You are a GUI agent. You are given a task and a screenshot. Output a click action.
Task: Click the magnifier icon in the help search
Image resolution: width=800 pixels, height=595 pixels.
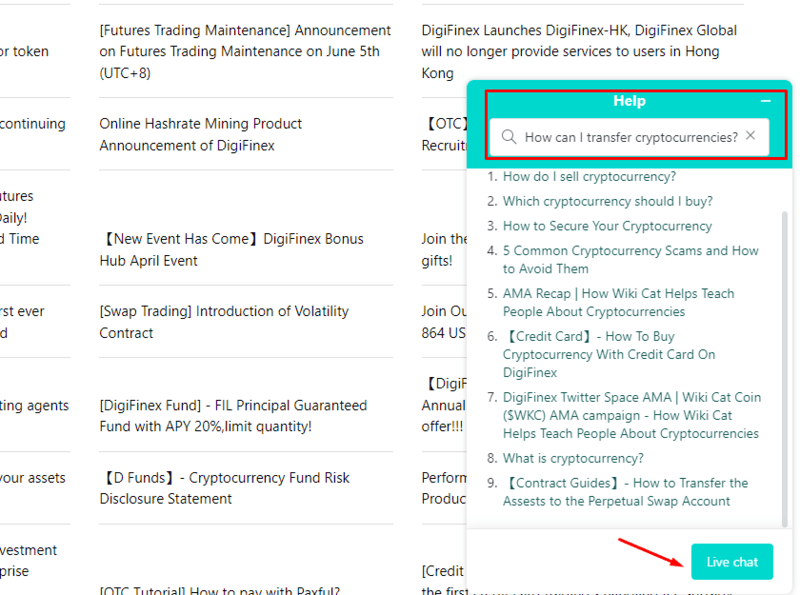click(509, 137)
